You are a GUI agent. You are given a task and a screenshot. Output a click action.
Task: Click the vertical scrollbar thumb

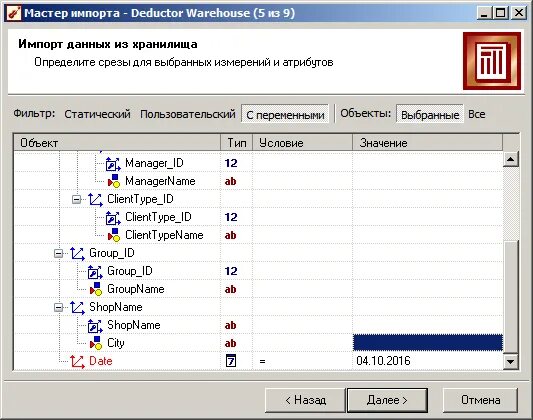pyautogui.click(x=511, y=297)
